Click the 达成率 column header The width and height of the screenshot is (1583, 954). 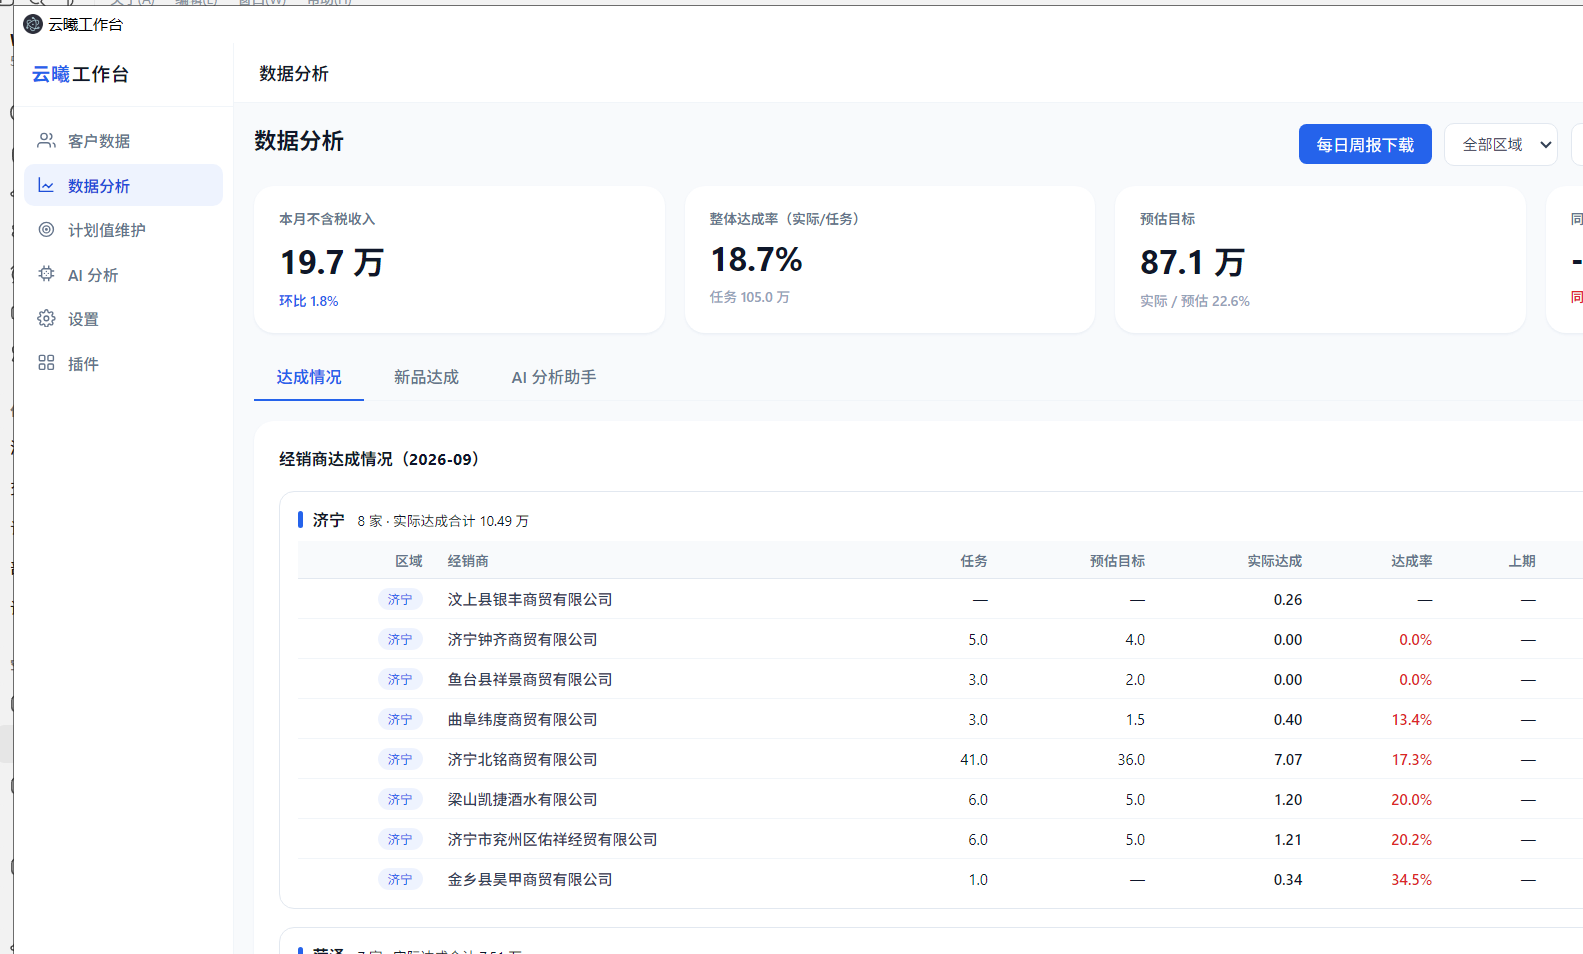(1411, 561)
